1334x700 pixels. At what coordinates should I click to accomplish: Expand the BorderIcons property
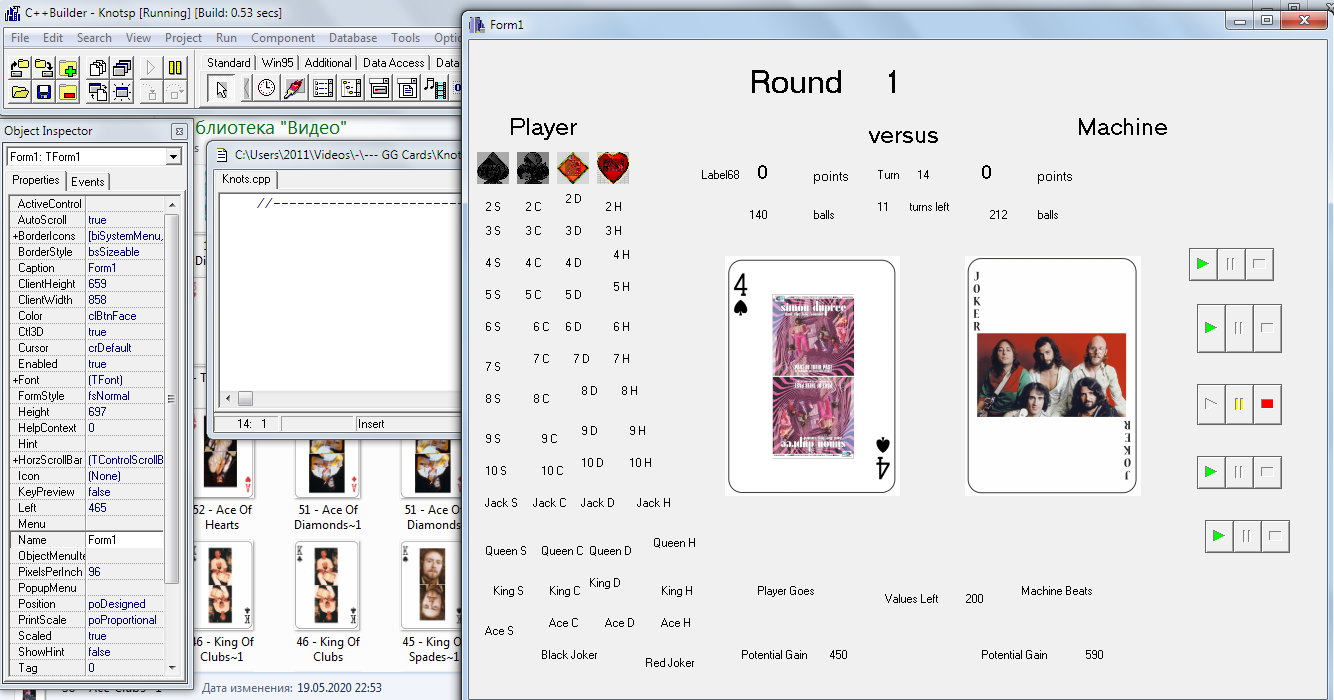pyautogui.click(x=15, y=236)
